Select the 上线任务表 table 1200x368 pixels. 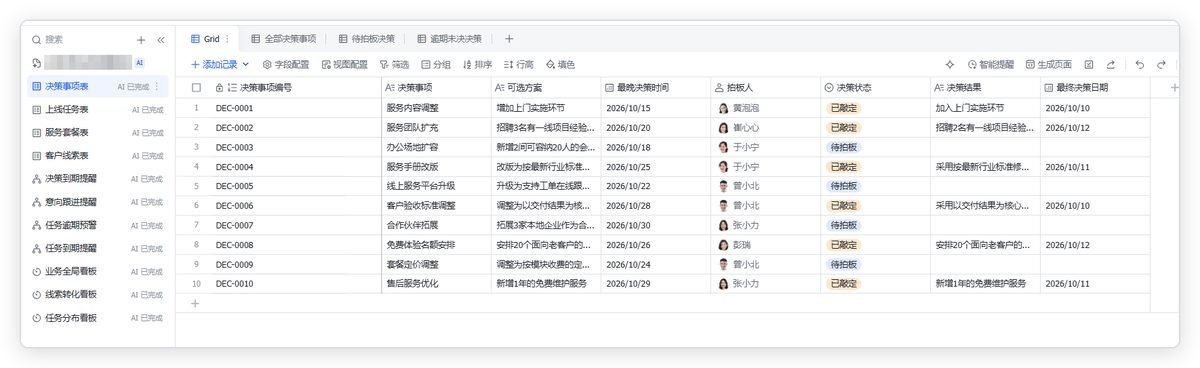click(97, 109)
